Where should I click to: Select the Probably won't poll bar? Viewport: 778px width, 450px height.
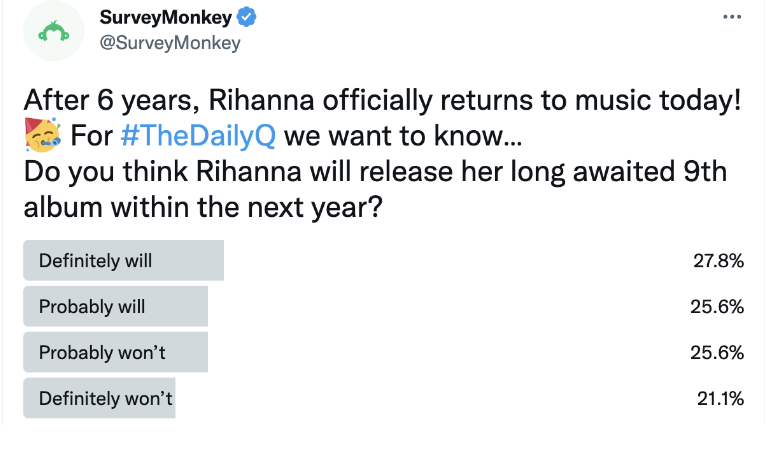pos(116,352)
